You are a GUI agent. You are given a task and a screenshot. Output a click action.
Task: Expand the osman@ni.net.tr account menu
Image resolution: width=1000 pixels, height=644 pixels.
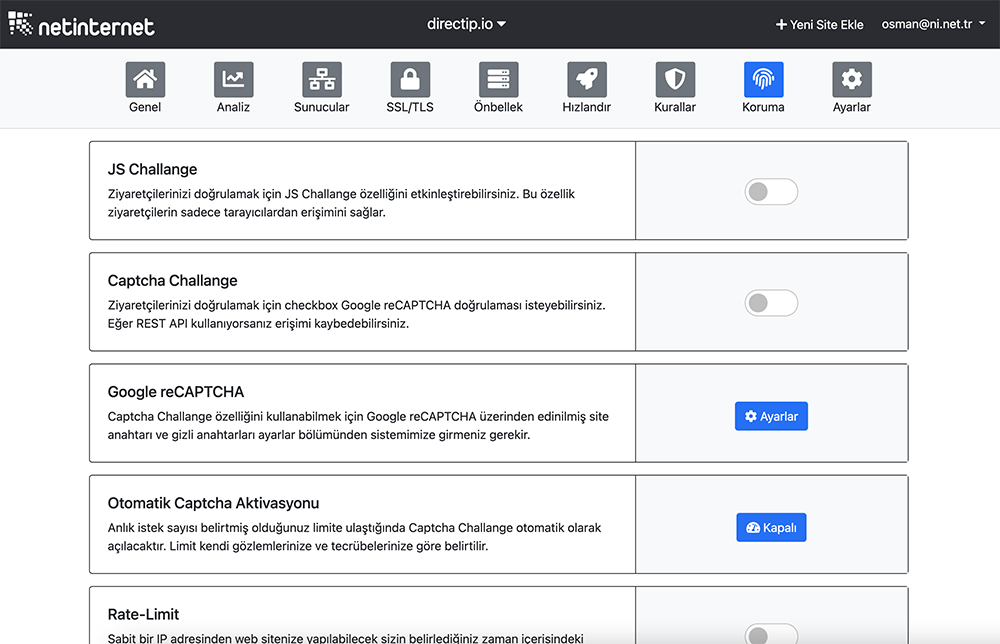click(x=933, y=24)
